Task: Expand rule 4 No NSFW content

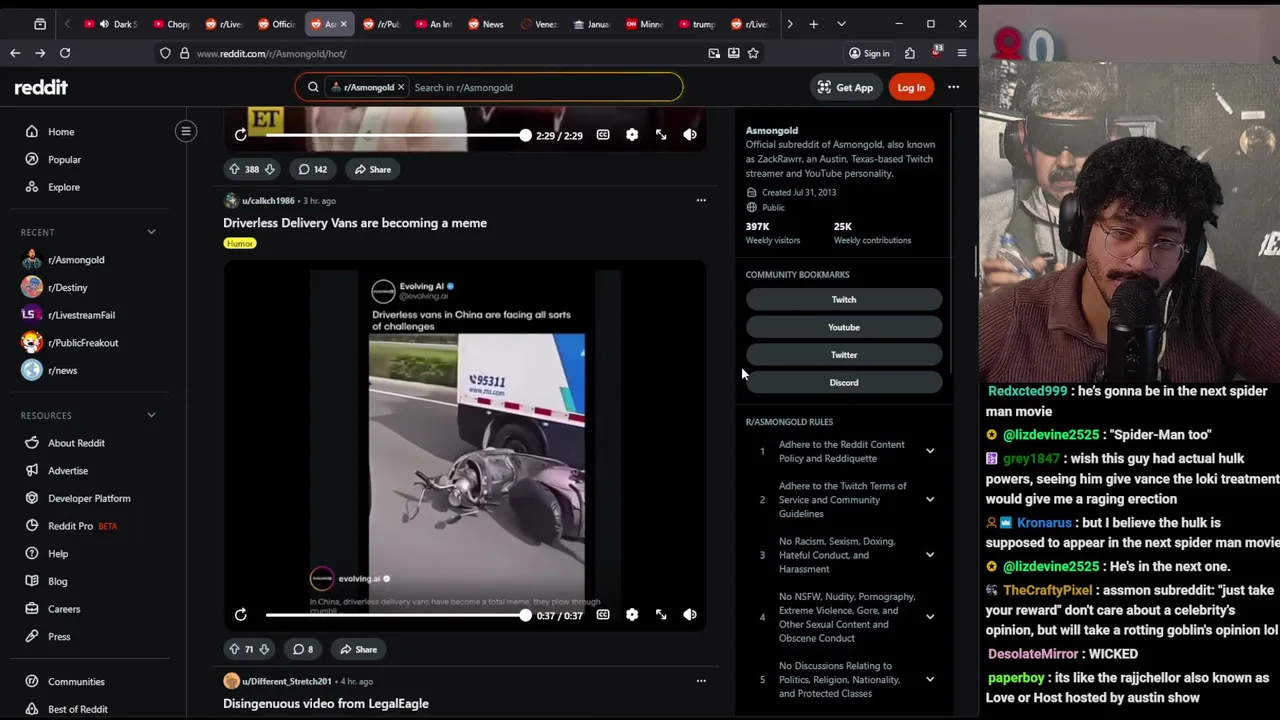Action: pyautogui.click(x=930, y=617)
